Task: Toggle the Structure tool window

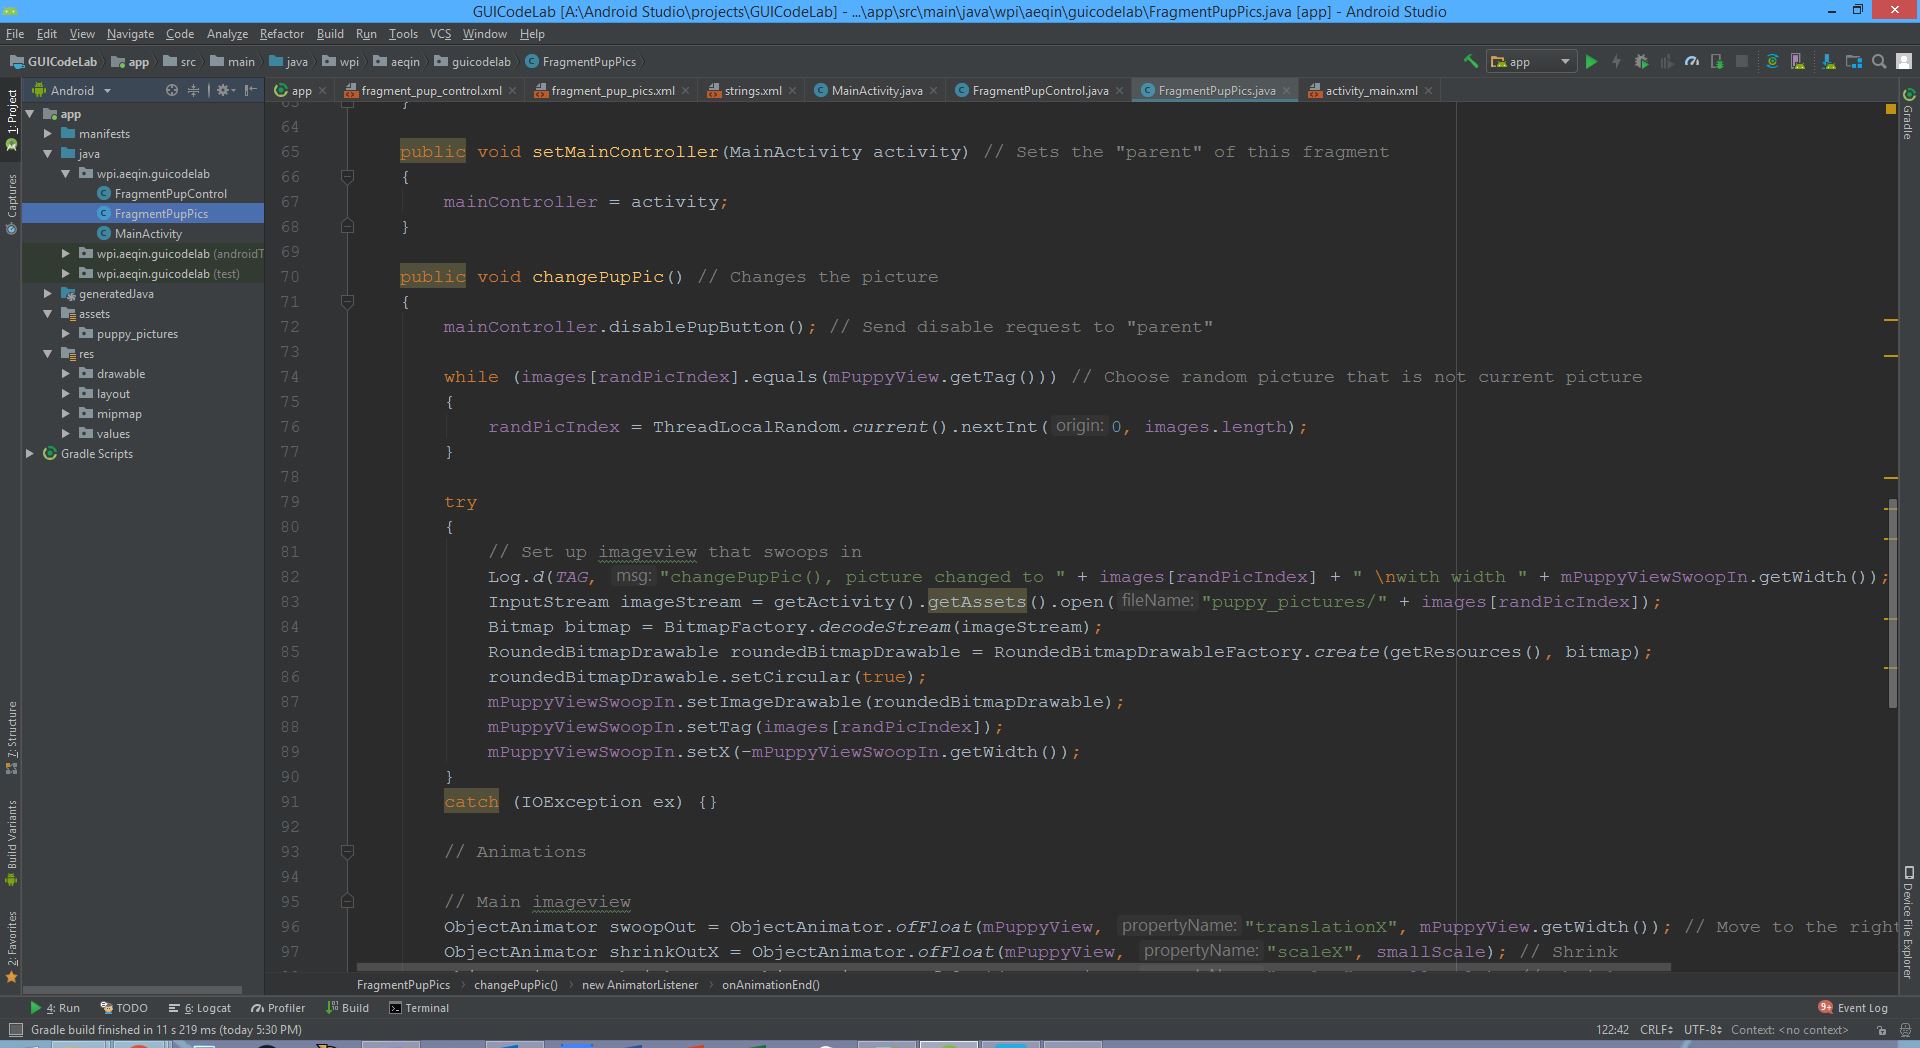Action: [x=11, y=738]
